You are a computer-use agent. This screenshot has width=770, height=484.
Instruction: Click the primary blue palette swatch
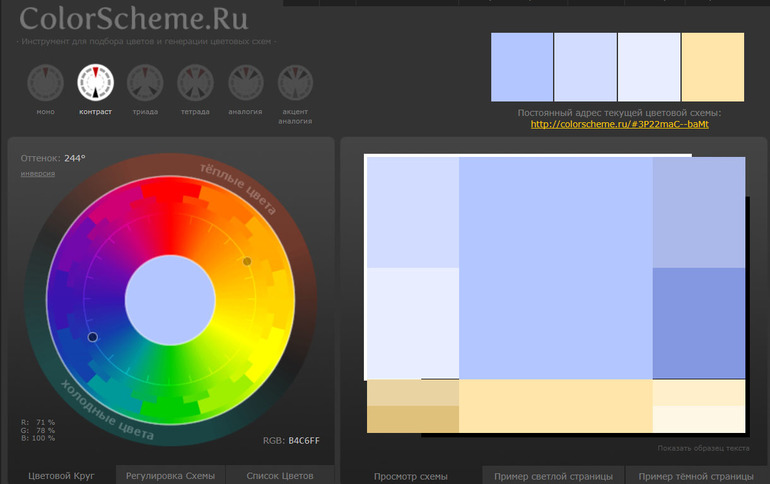coord(522,67)
